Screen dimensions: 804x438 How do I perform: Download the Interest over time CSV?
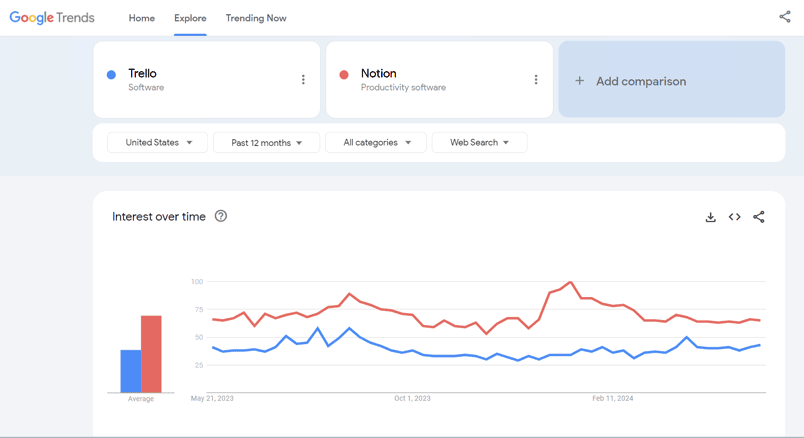pos(710,217)
